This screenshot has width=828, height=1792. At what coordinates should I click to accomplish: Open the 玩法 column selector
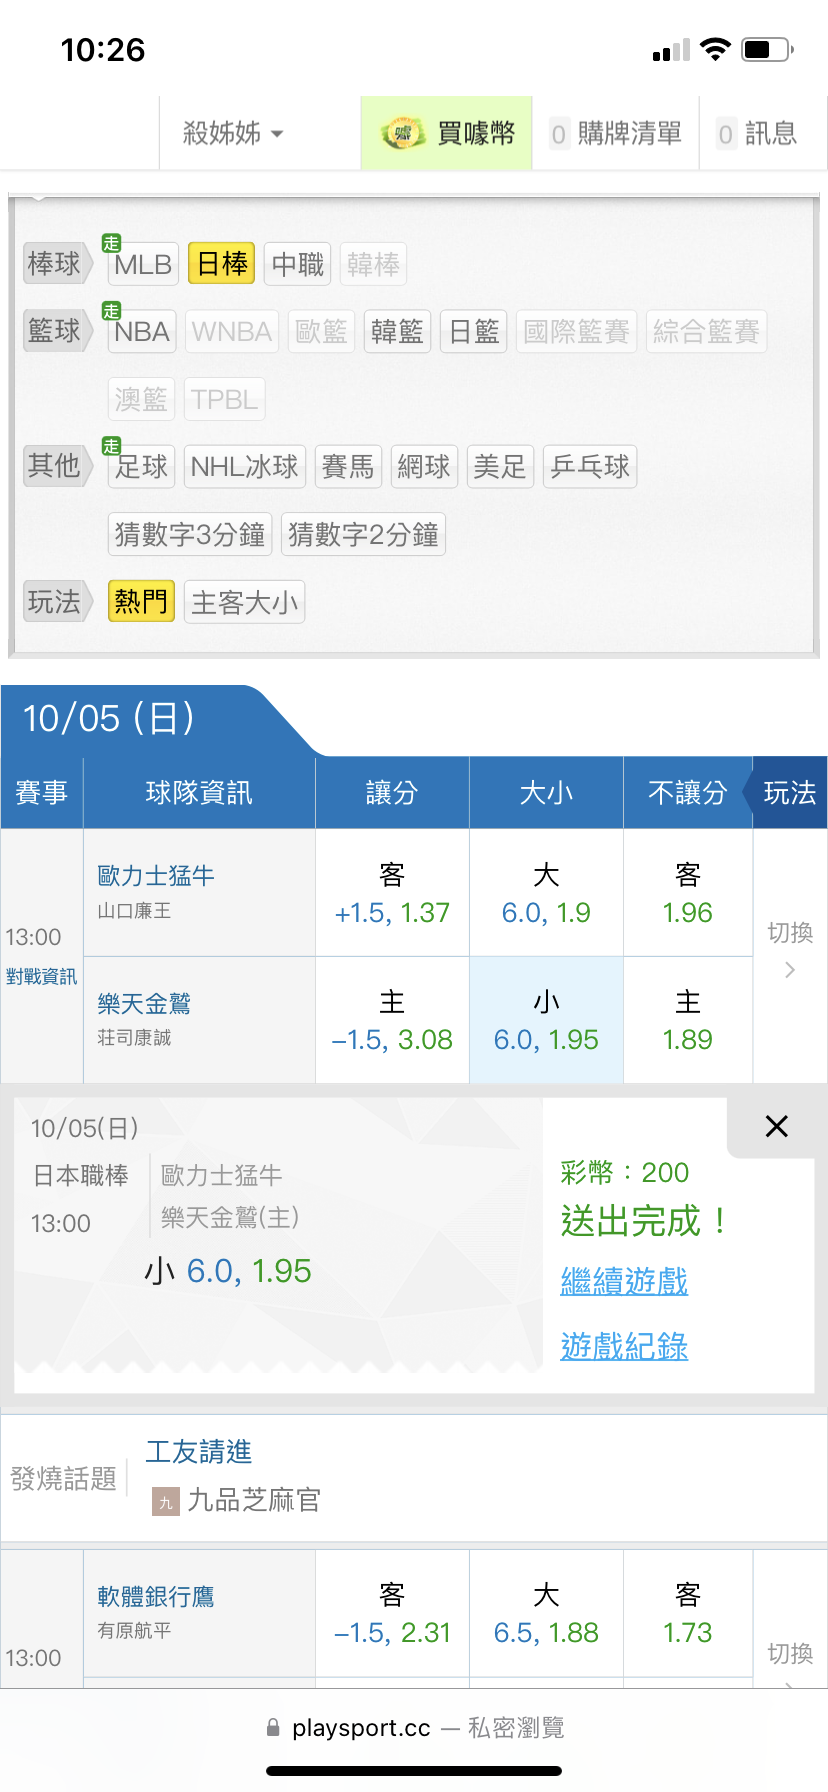[x=789, y=793]
